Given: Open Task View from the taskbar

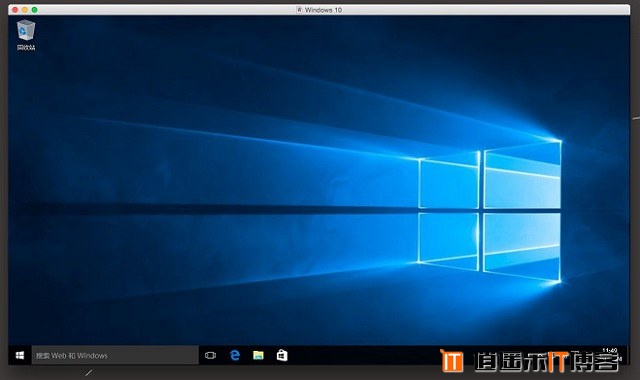Looking at the screenshot, I should coord(210,356).
